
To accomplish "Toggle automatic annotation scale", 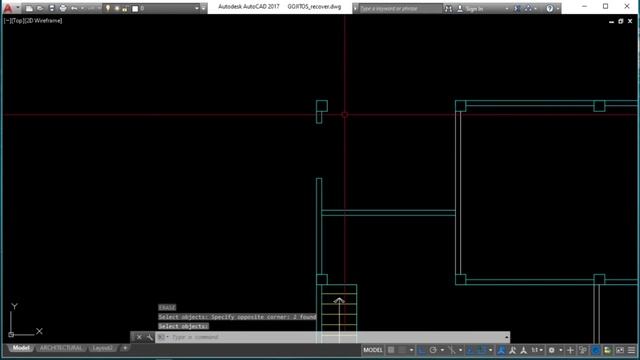I will pyautogui.click(x=513, y=350).
